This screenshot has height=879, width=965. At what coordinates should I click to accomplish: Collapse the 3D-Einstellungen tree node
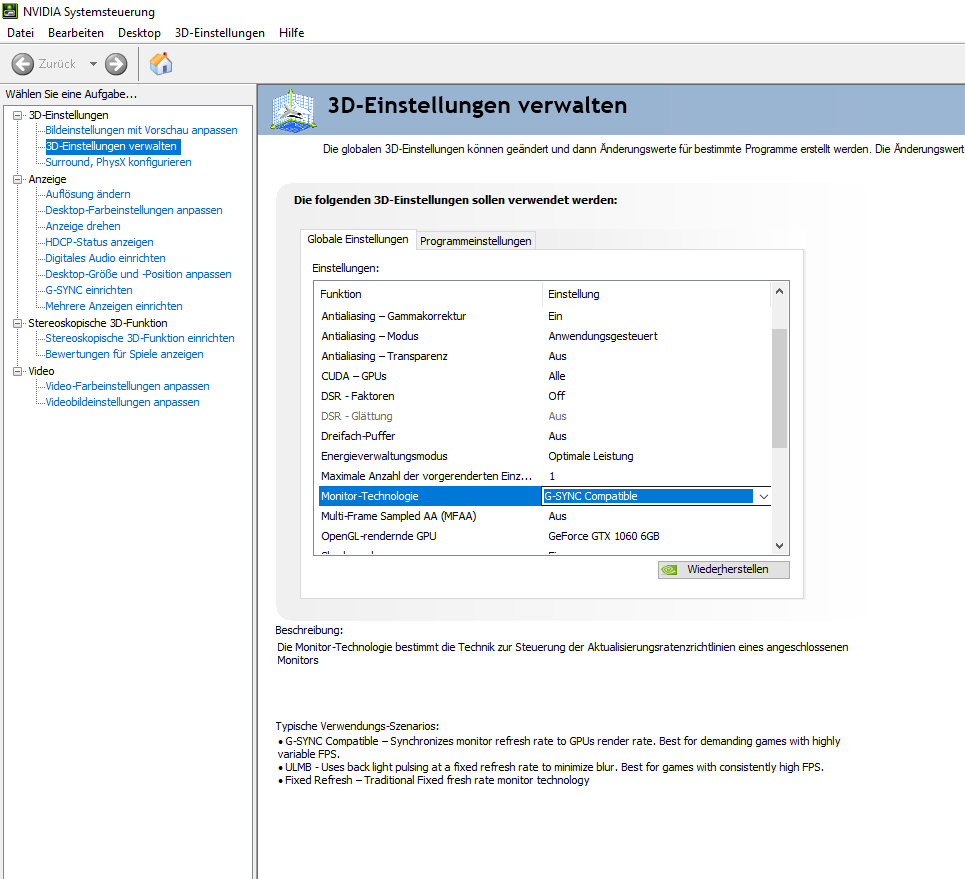tap(18, 115)
